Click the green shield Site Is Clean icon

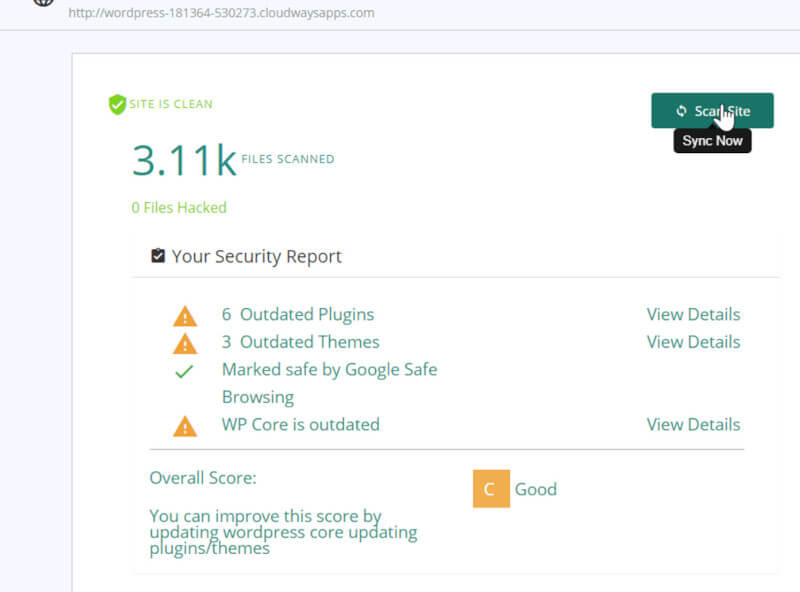click(117, 105)
